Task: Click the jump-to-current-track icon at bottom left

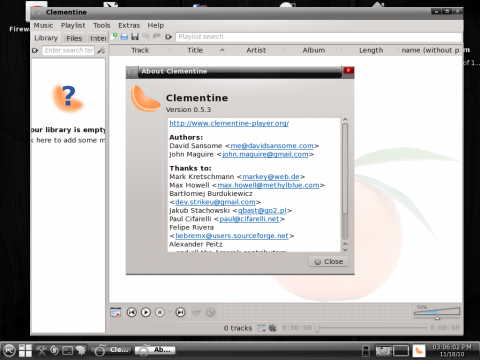Action: point(116,312)
